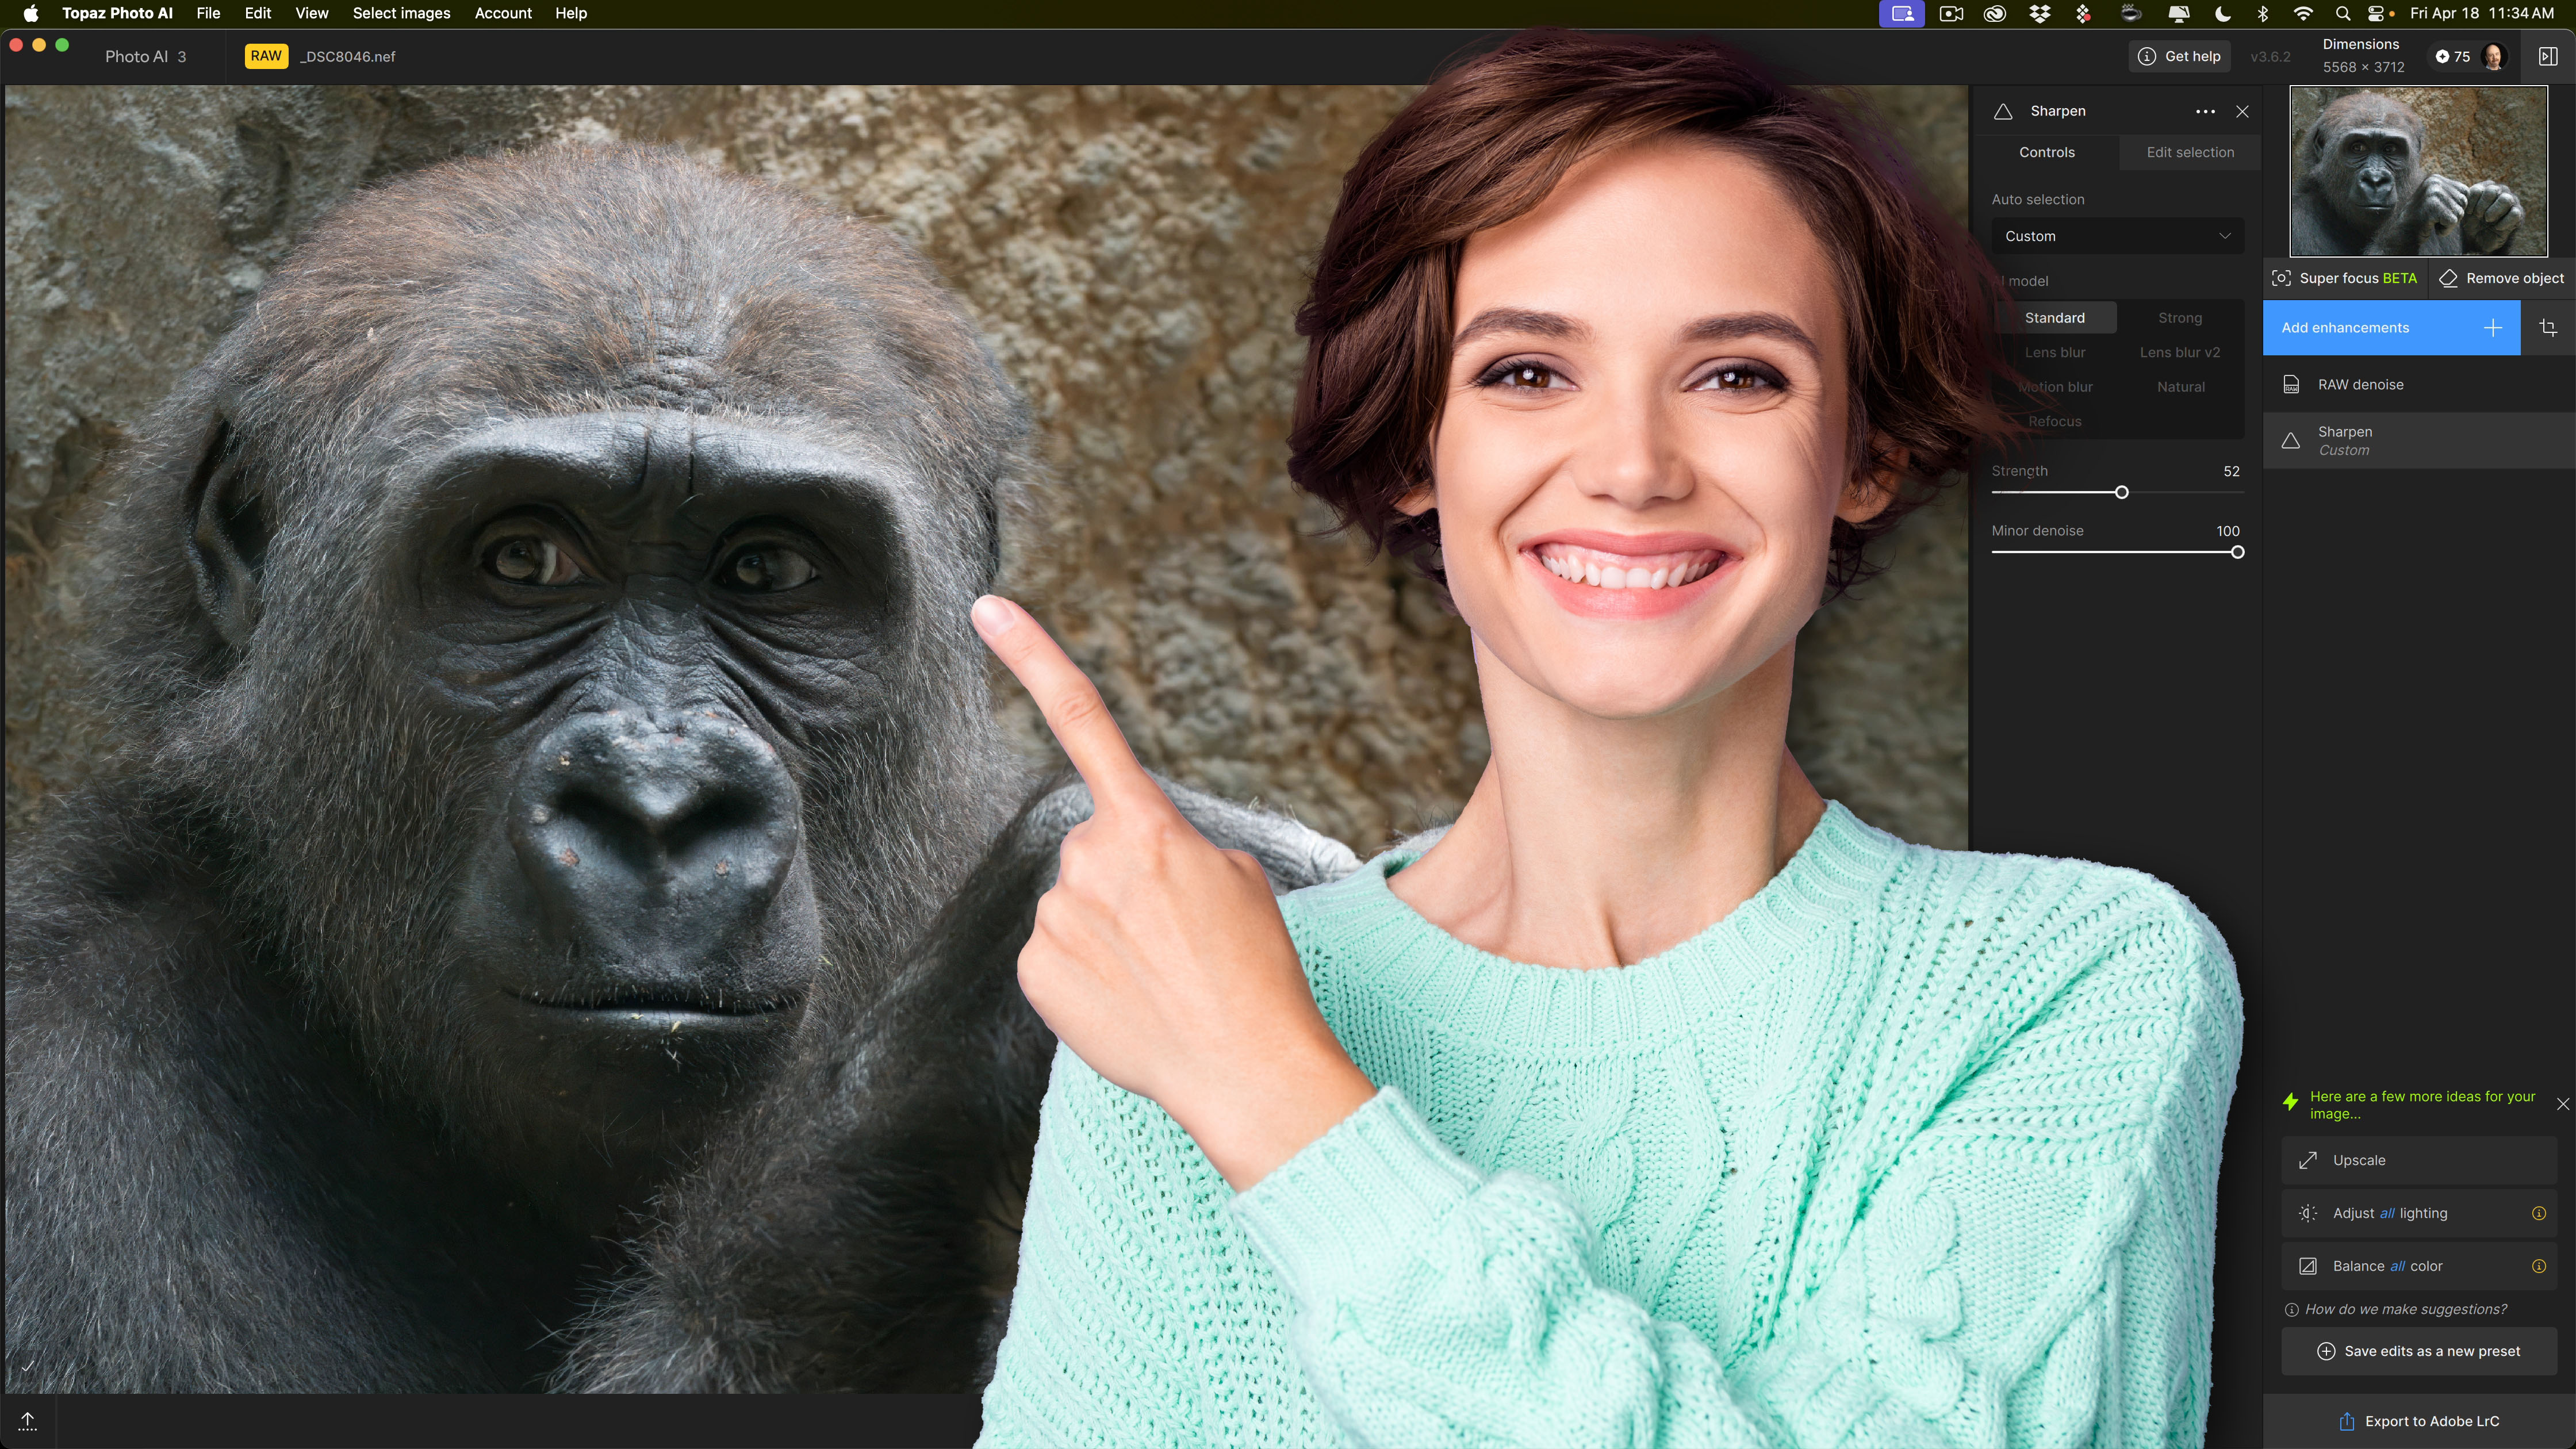Toggle the right sidebar panel icon
The width and height of the screenshot is (2576, 1449).
click(x=2548, y=56)
